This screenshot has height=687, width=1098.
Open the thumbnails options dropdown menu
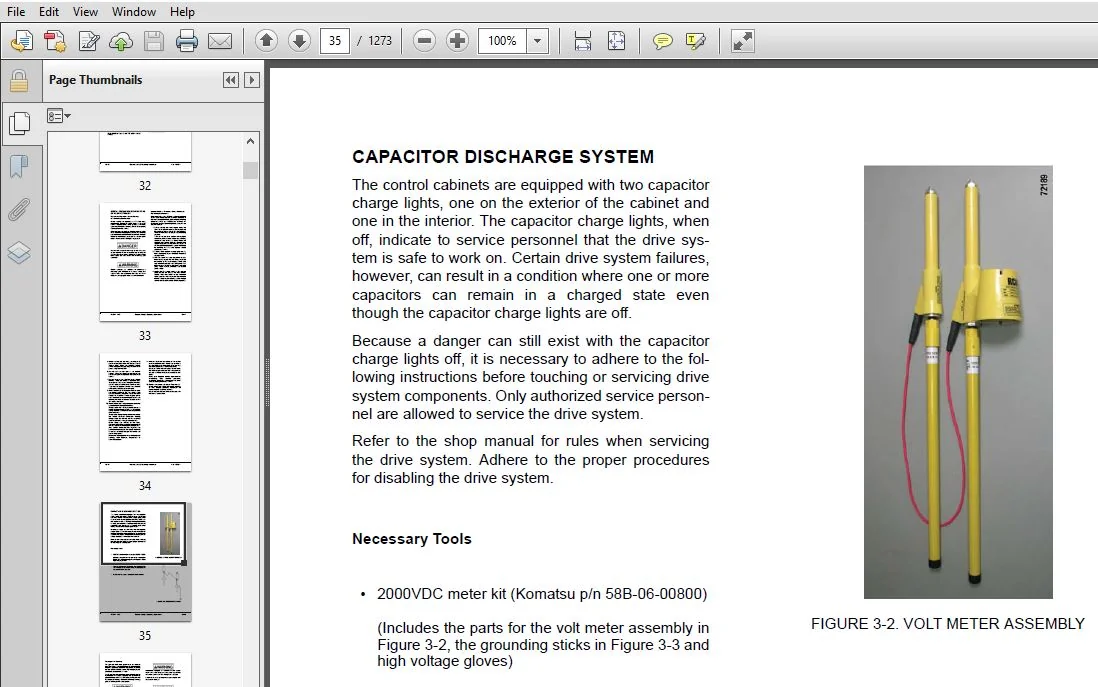pyautogui.click(x=59, y=116)
